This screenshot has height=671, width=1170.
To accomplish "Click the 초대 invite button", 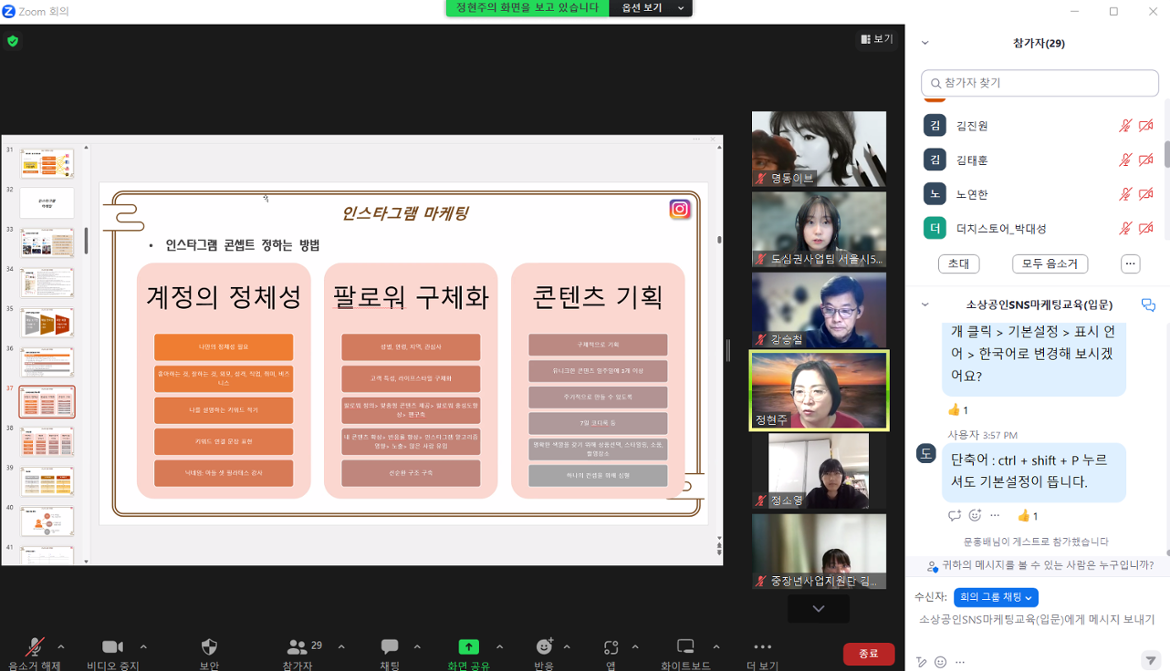I will coord(958,262).
